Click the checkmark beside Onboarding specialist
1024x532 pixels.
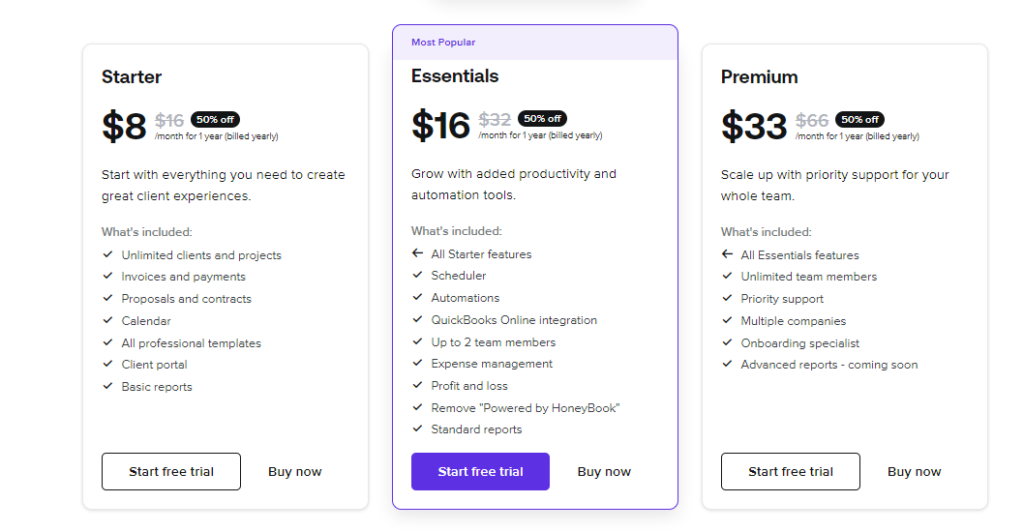(727, 342)
